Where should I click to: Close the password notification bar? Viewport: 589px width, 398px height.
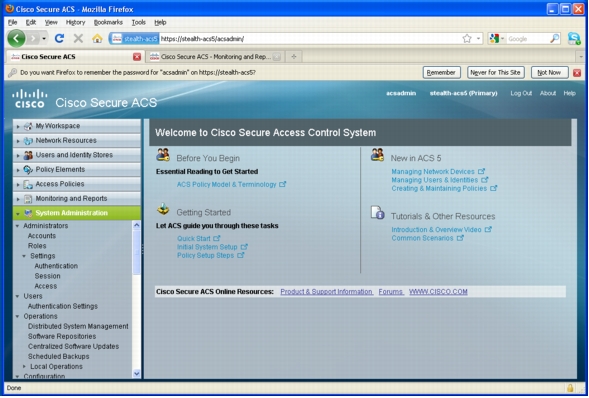[x=577, y=73]
